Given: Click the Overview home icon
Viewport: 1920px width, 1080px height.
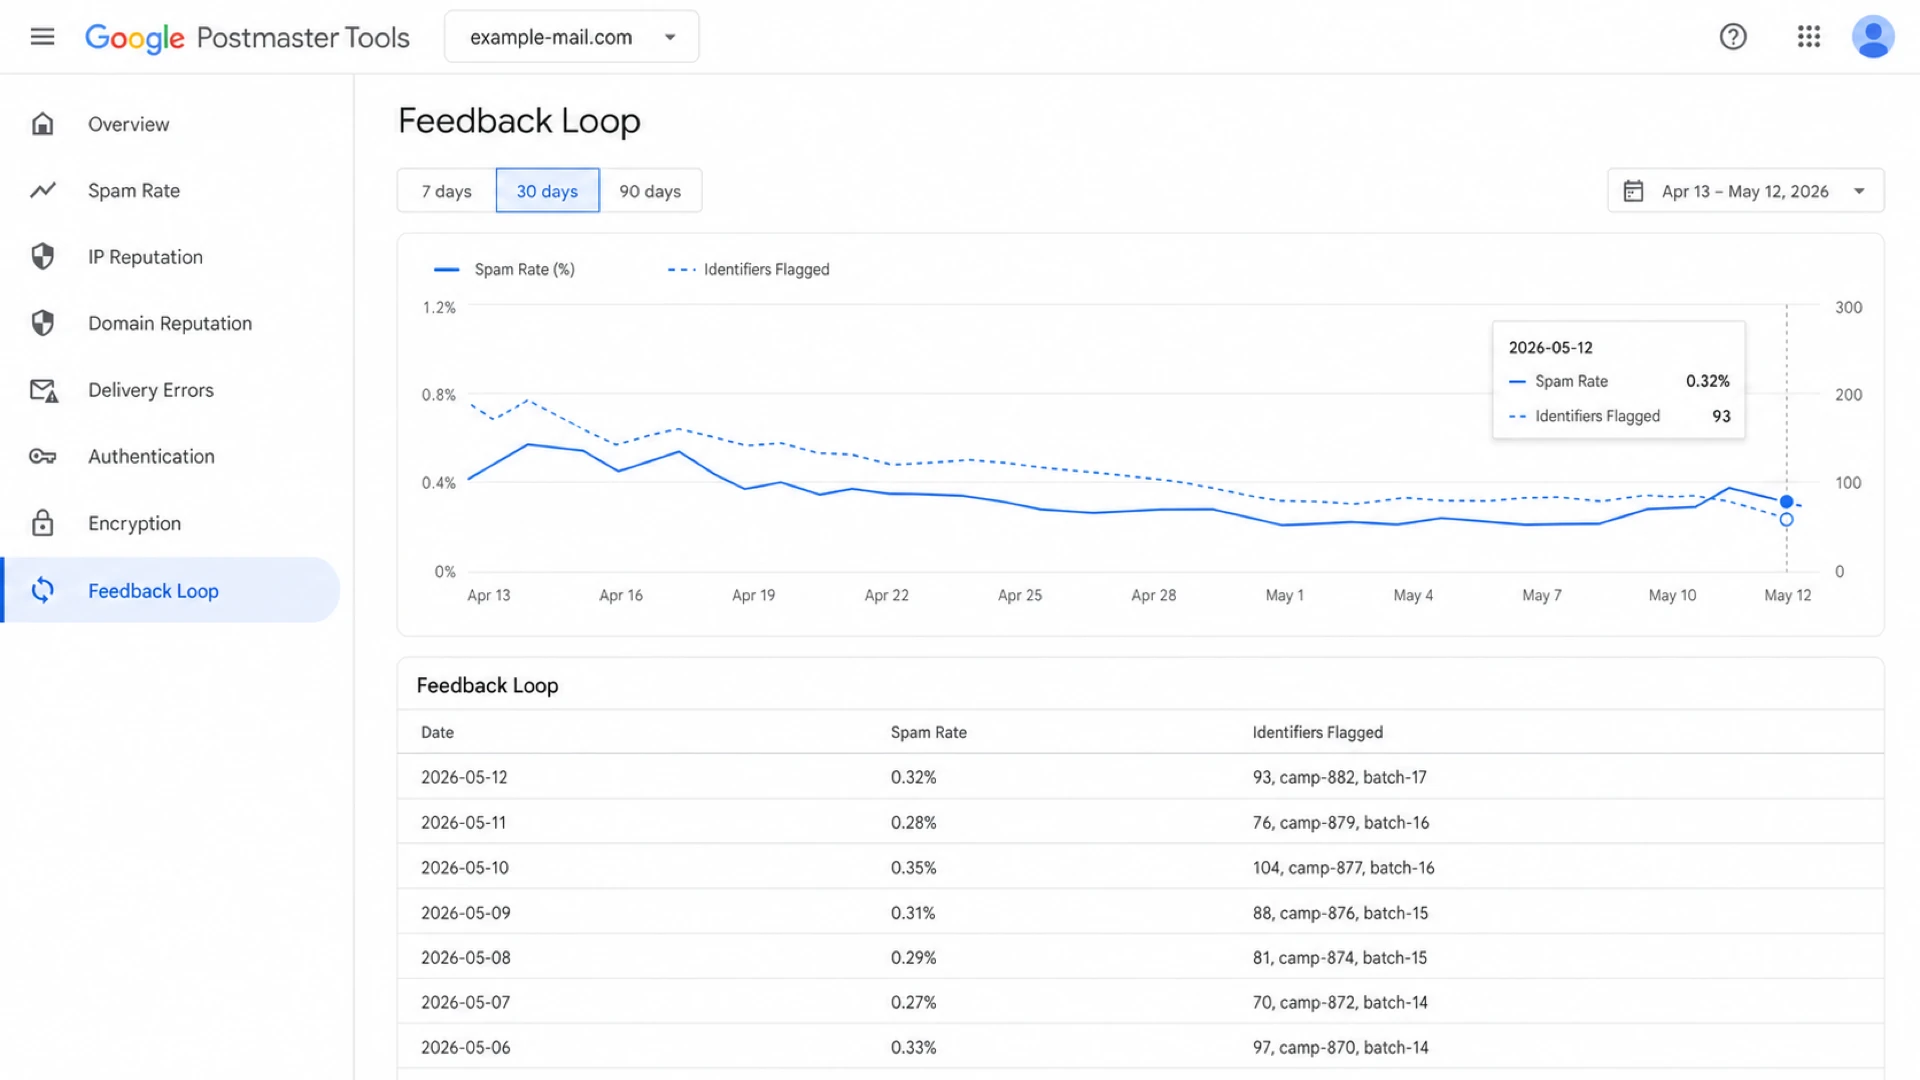Looking at the screenshot, I should pyautogui.click(x=42, y=124).
